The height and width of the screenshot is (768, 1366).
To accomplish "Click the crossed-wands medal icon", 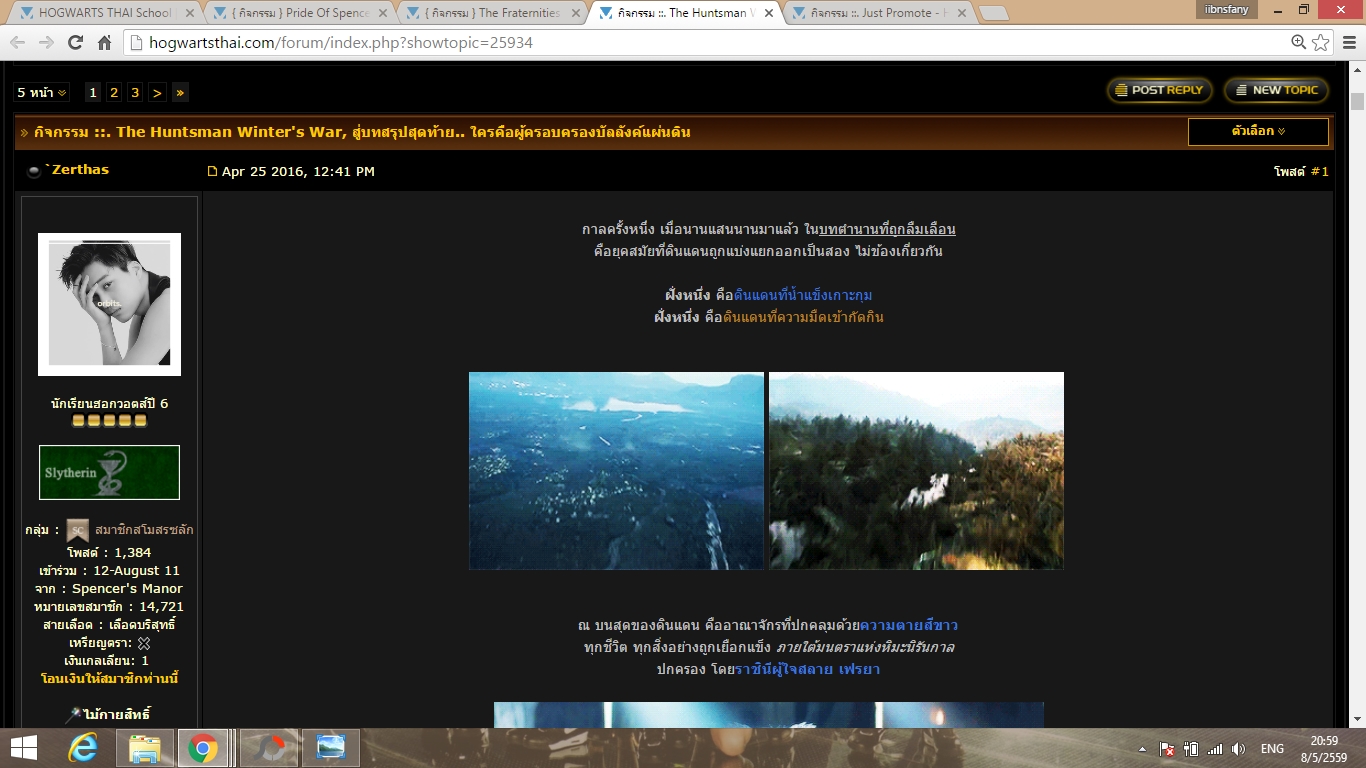I will pyautogui.click(x=143, y=643).
